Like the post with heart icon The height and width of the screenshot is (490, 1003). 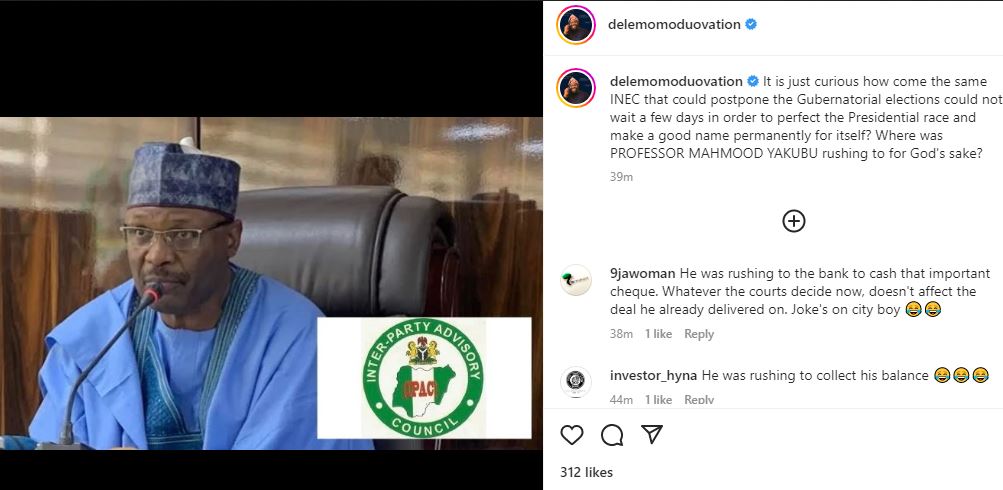(x=572, y=435)
